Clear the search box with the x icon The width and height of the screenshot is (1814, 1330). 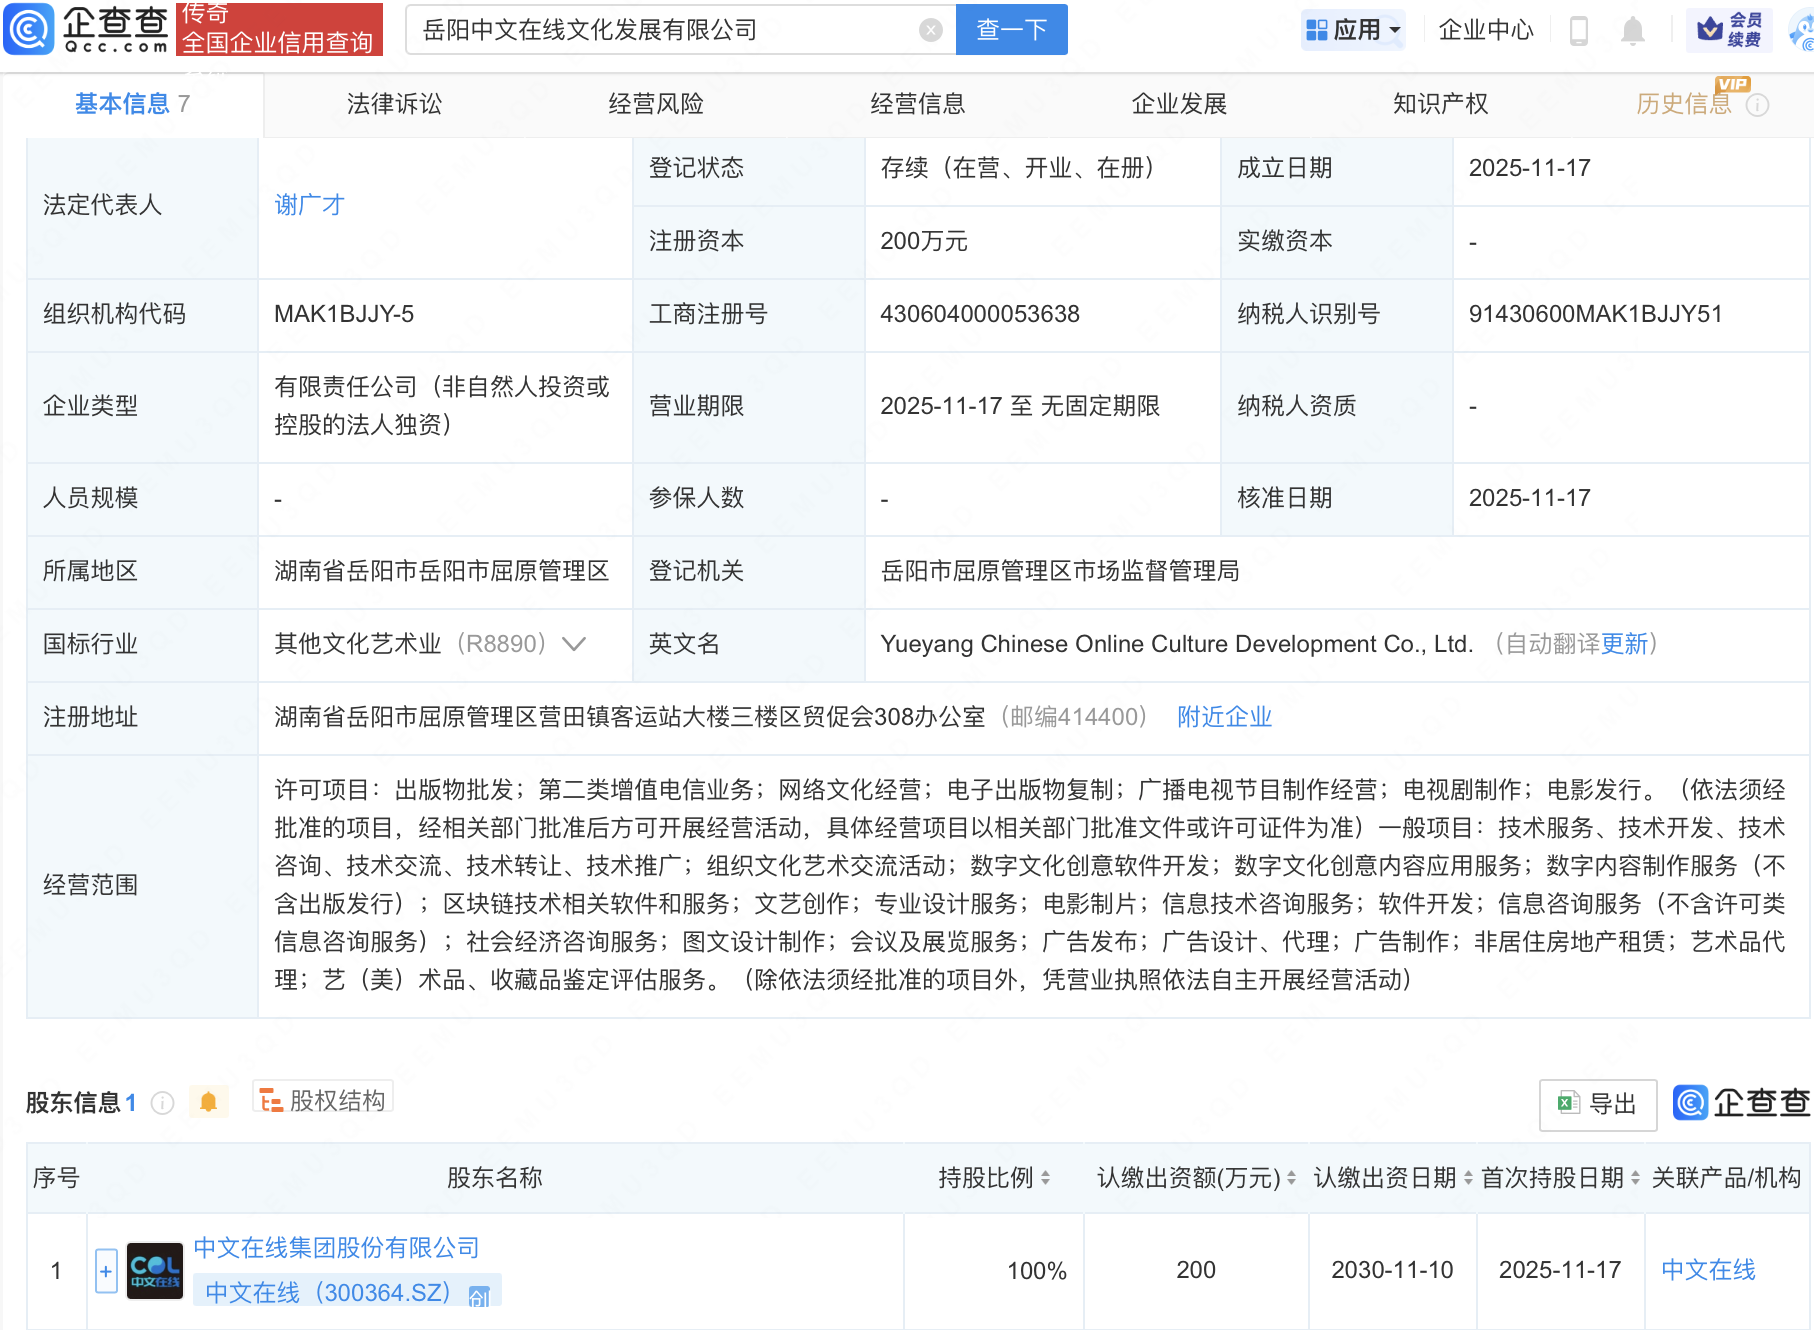click(931, 30)
